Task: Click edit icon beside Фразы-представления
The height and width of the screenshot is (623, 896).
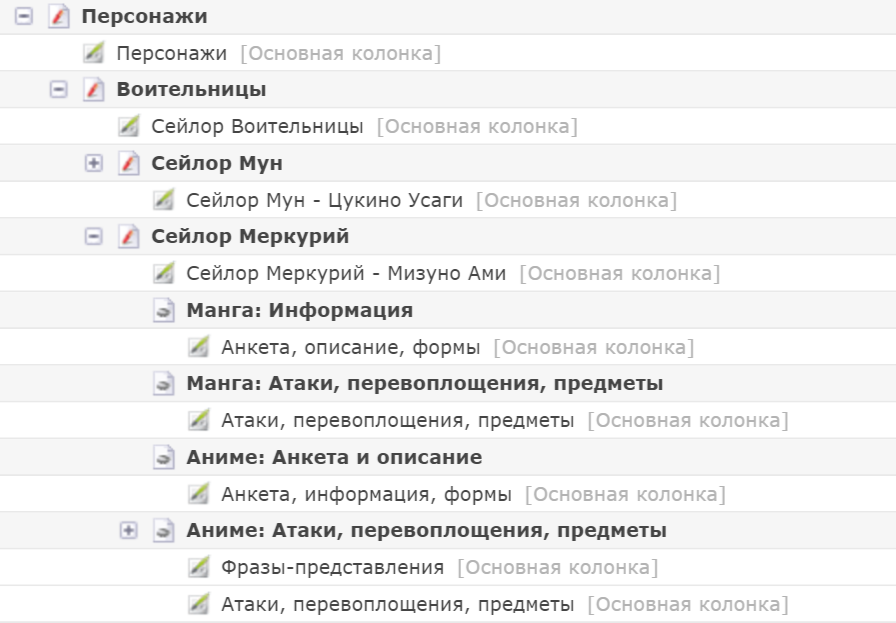Action: [199, 567]
